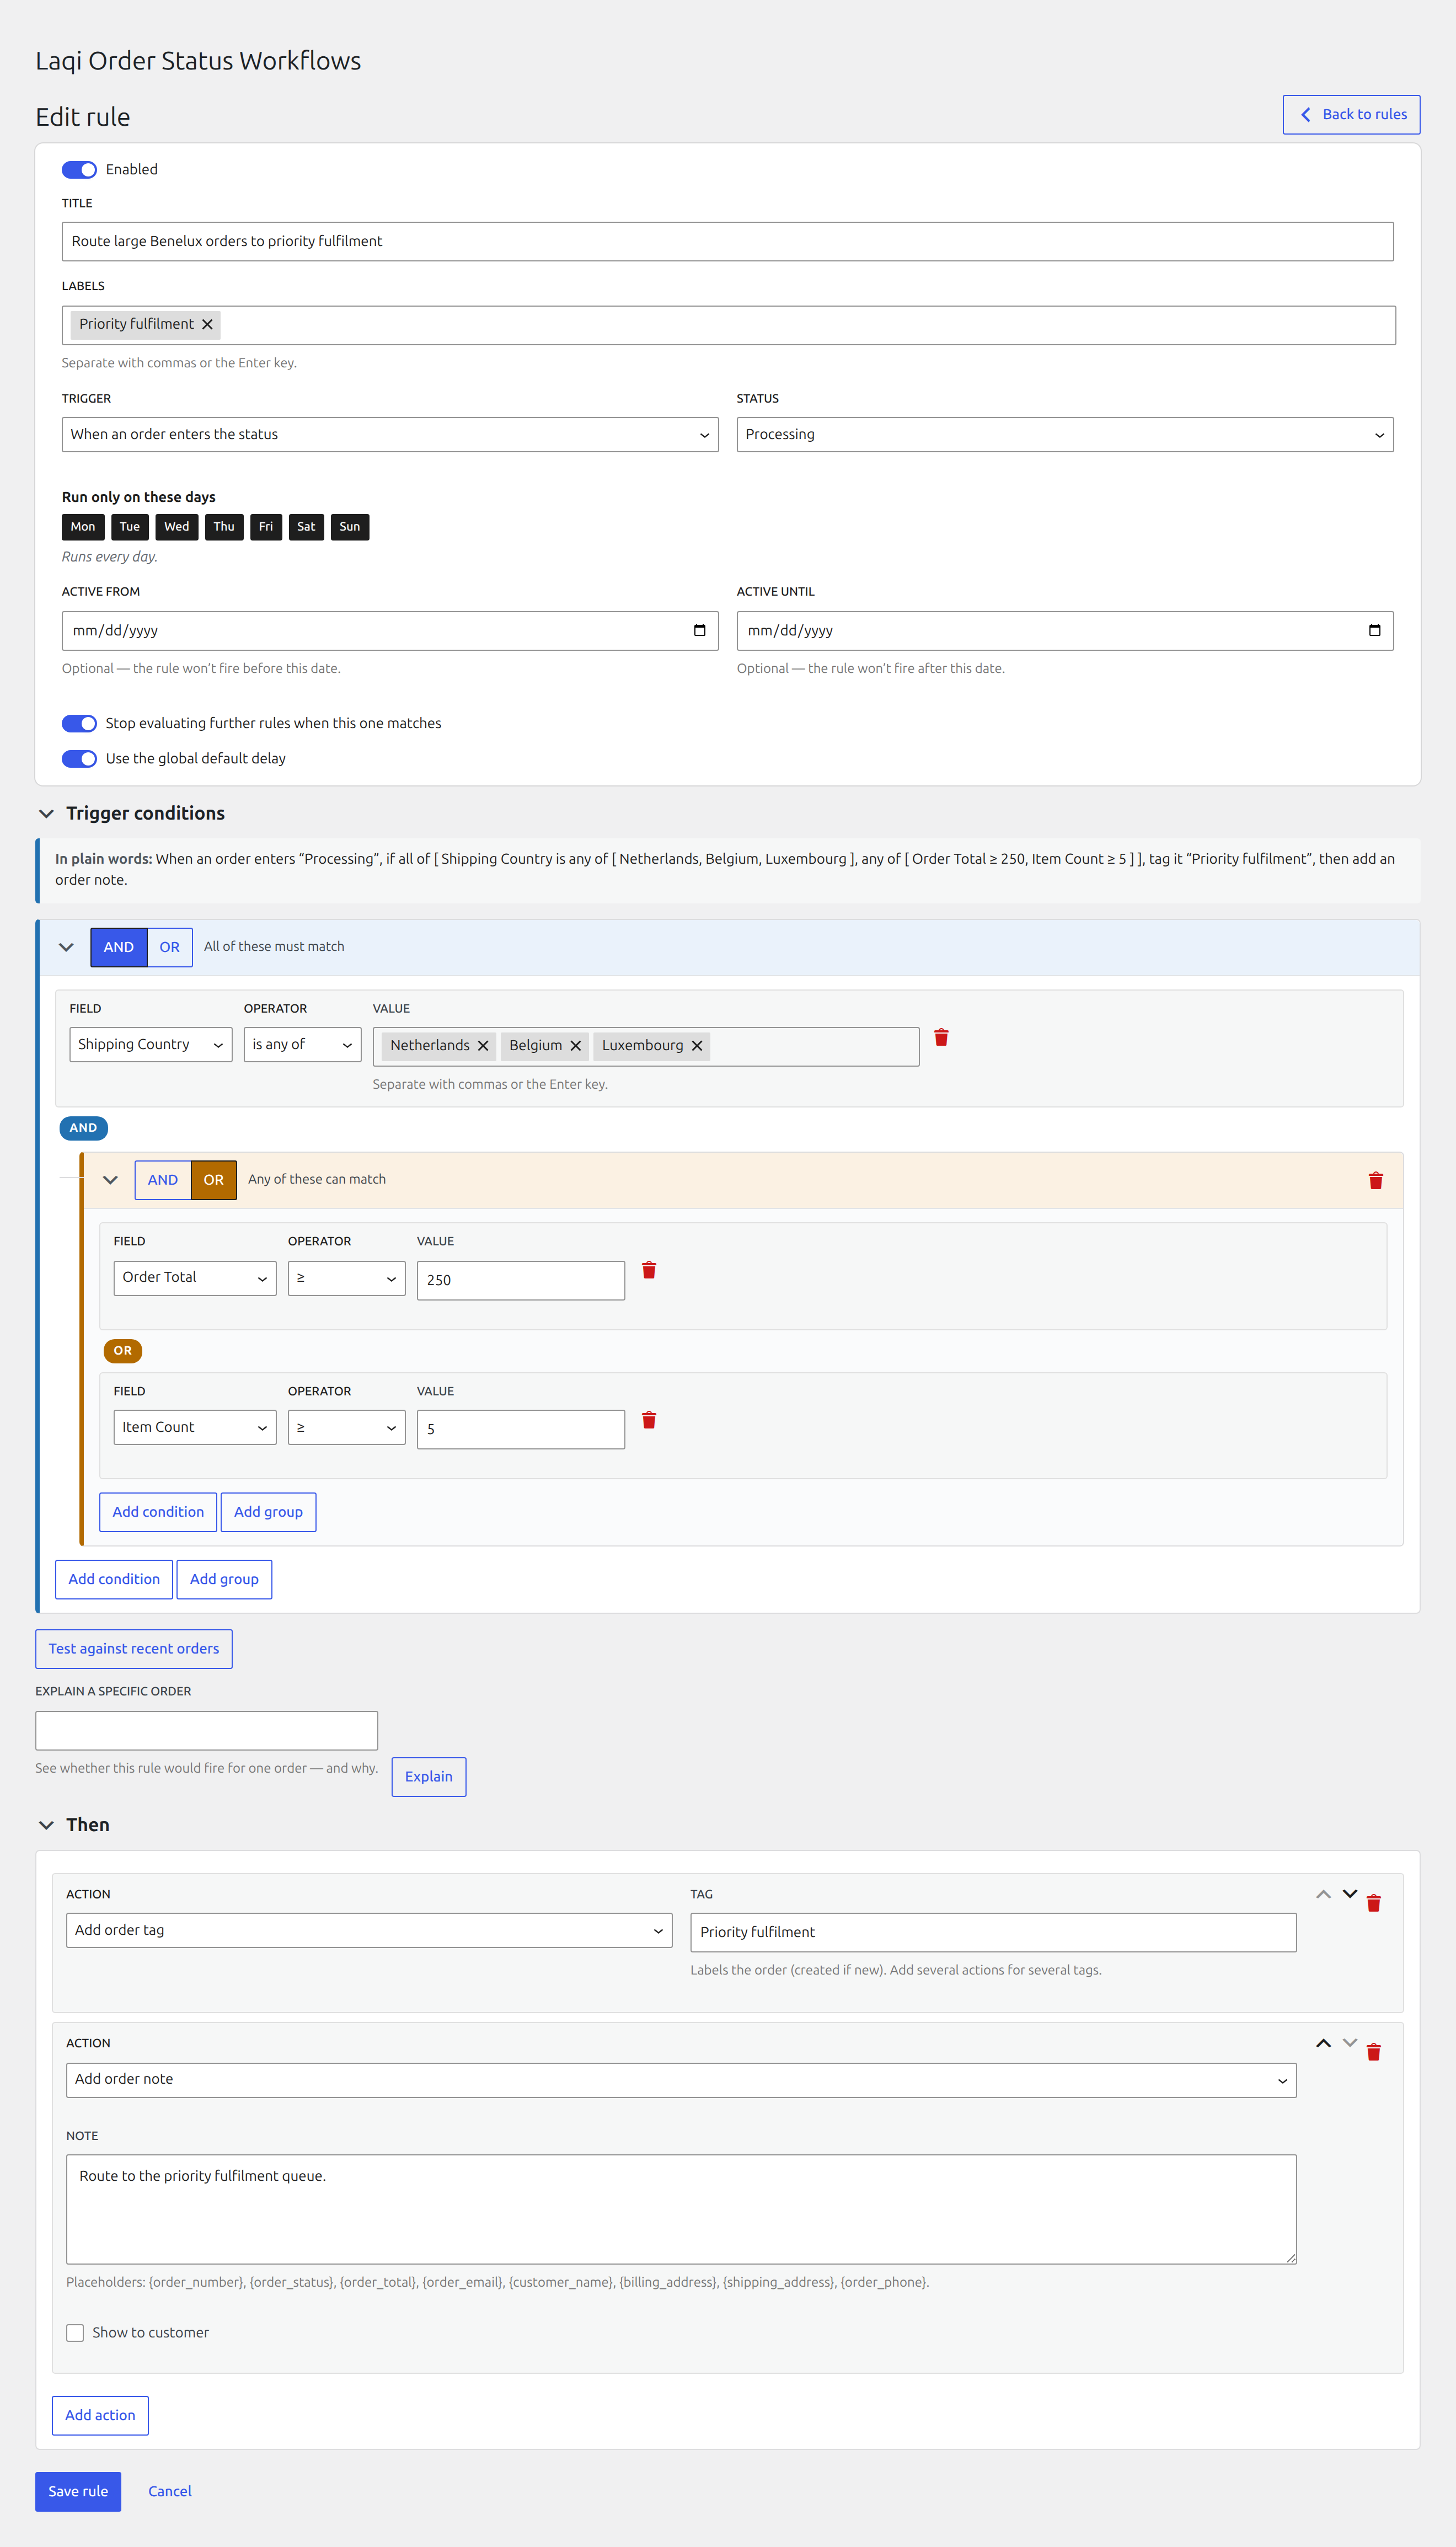Open the Add order tag action dropdown
The image size is (1456, 2547).
click(x=369, y=1931)
